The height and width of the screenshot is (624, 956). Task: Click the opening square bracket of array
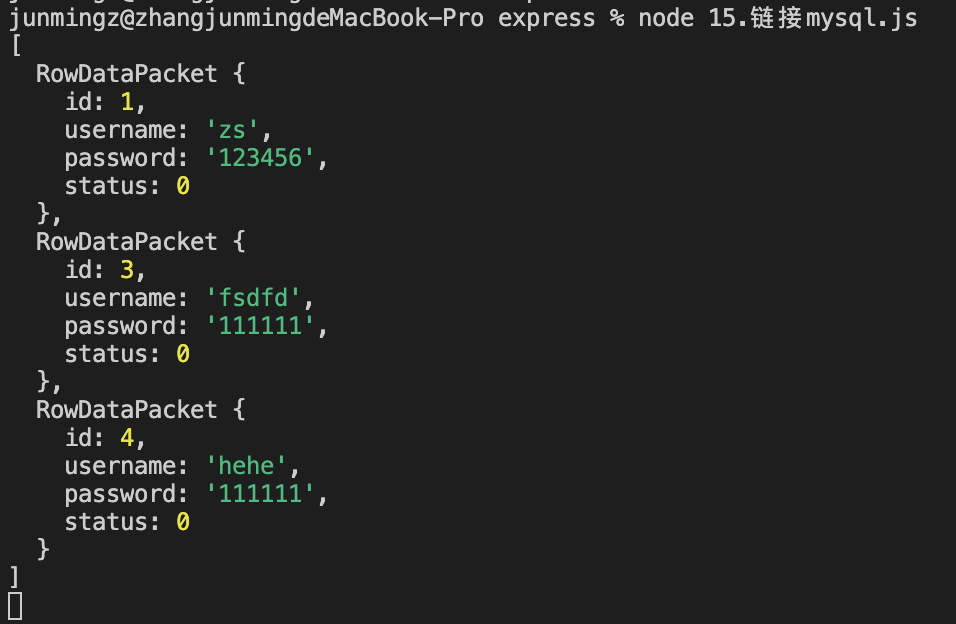pos(16,46)
